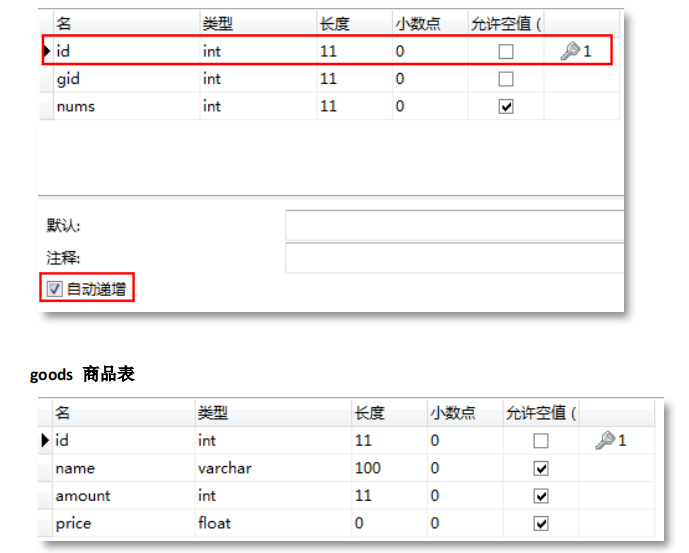Toggle the 自动递增 auto-increment checkbox
The image size is (689, 553).
point(54,289)
